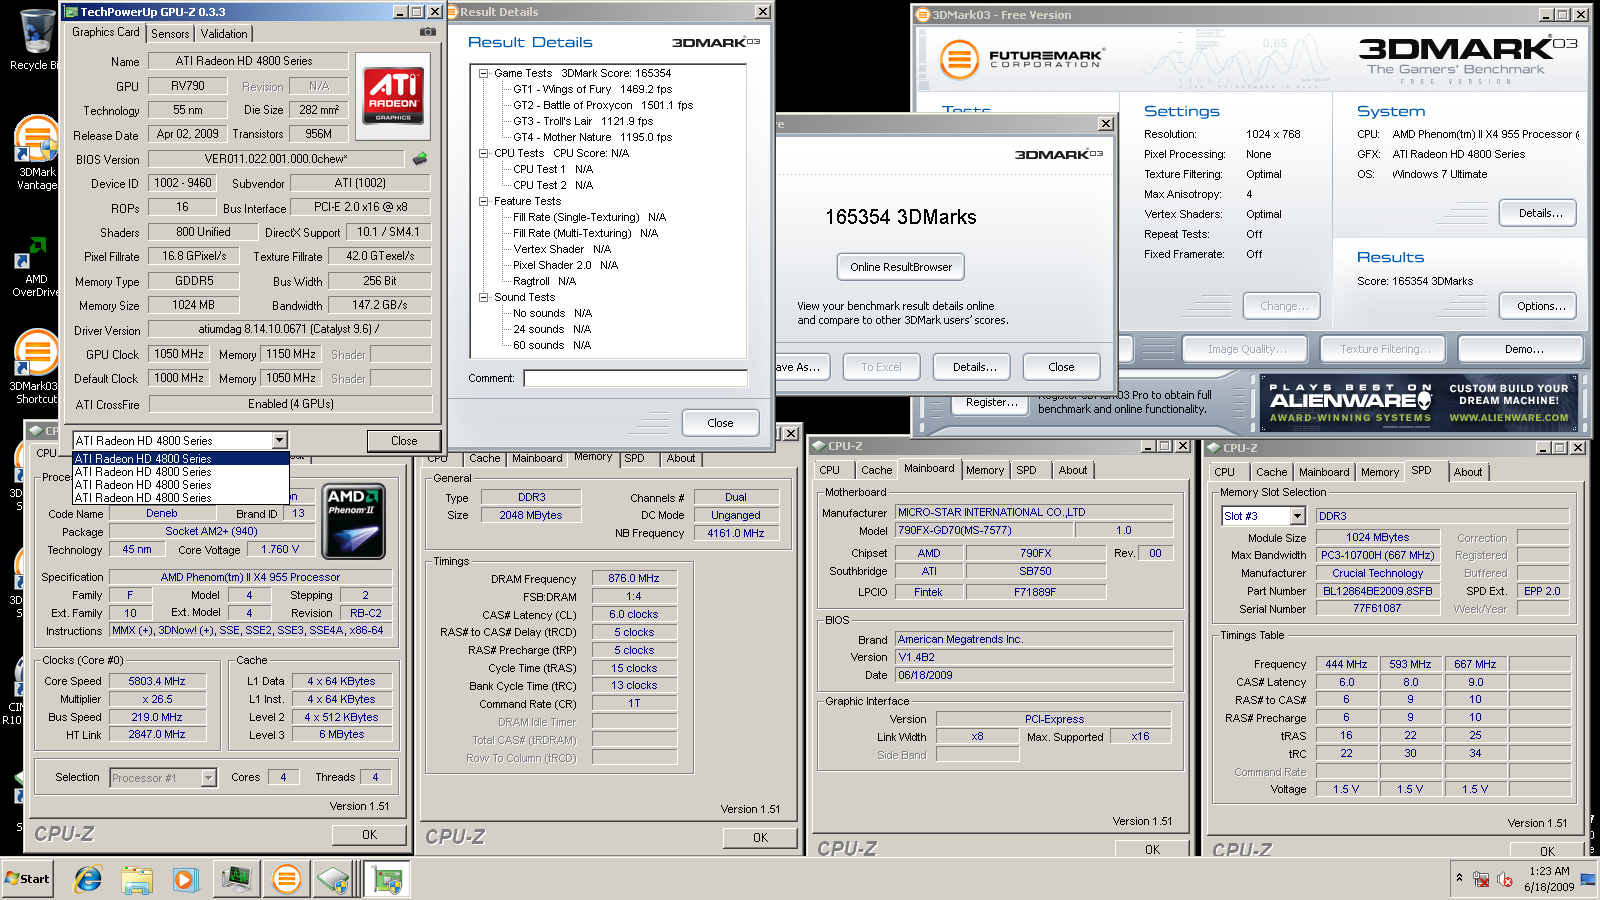
Task: Click the Demo... button in 3DMark03
Action: tap(1521, 349)
